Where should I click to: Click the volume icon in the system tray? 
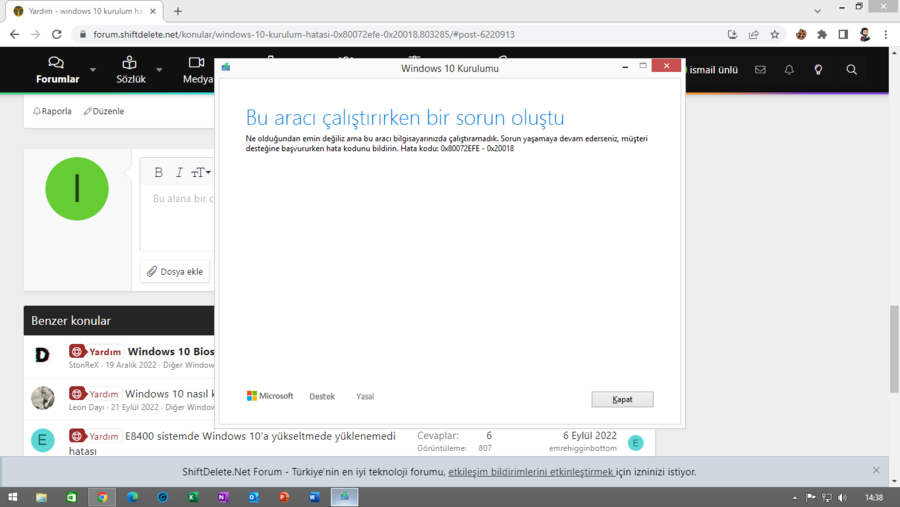(842, 498)
